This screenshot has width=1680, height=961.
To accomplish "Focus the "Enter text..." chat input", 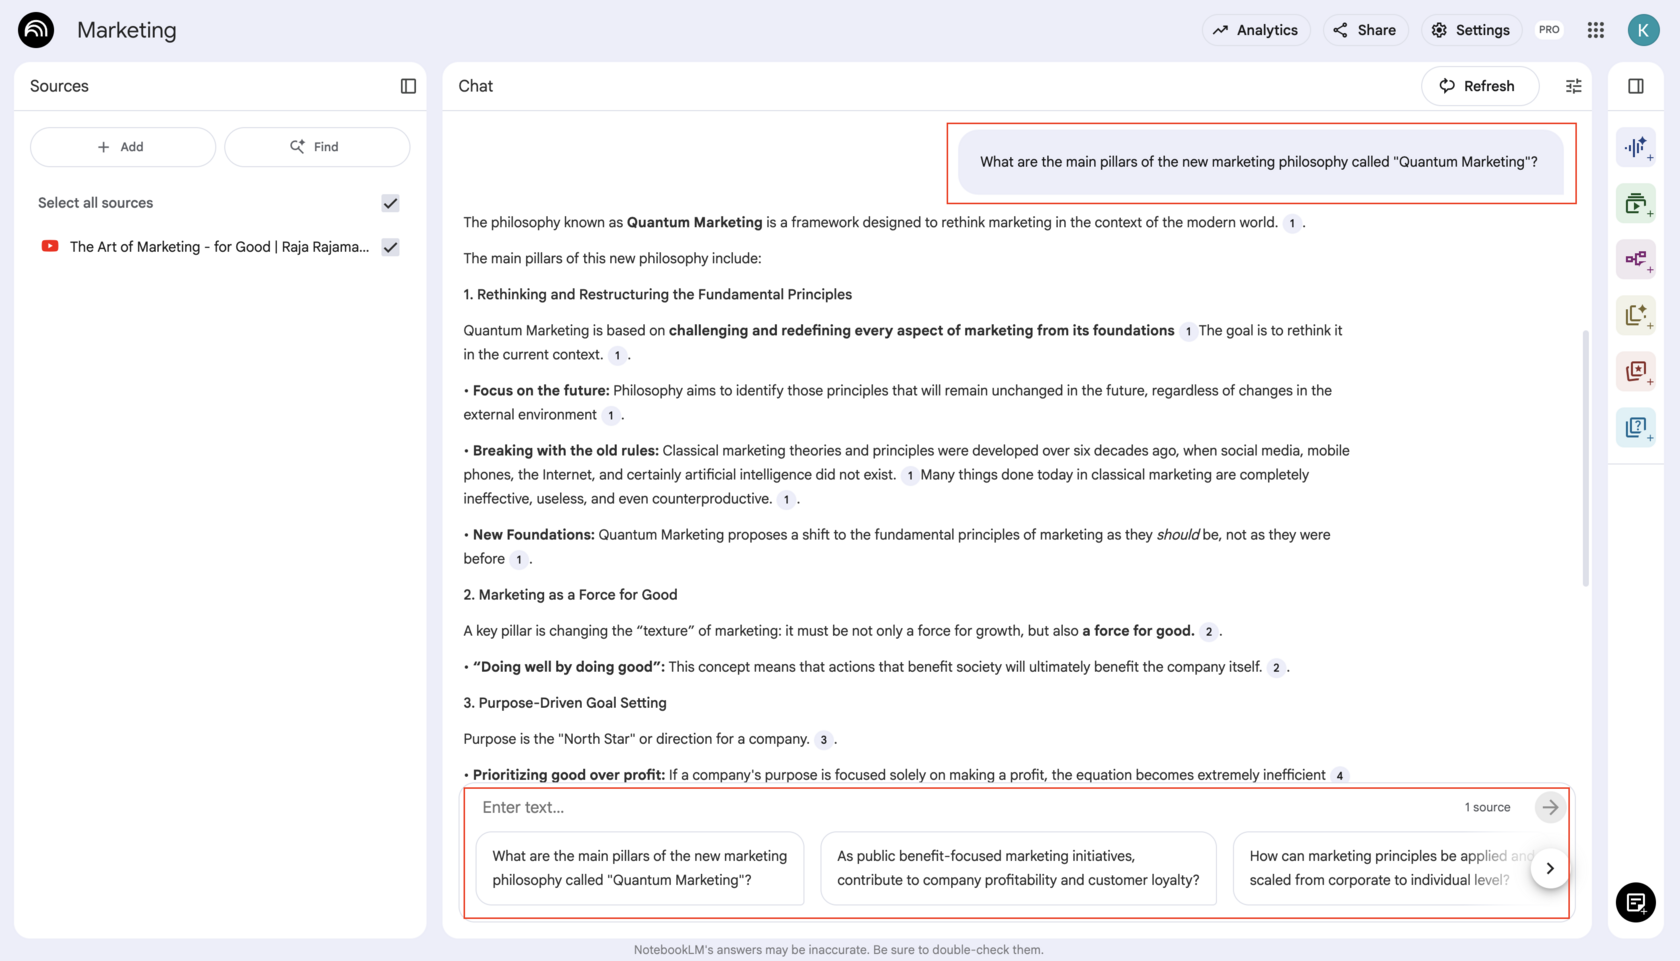I will pyautogui.click(x=964, y=807).
